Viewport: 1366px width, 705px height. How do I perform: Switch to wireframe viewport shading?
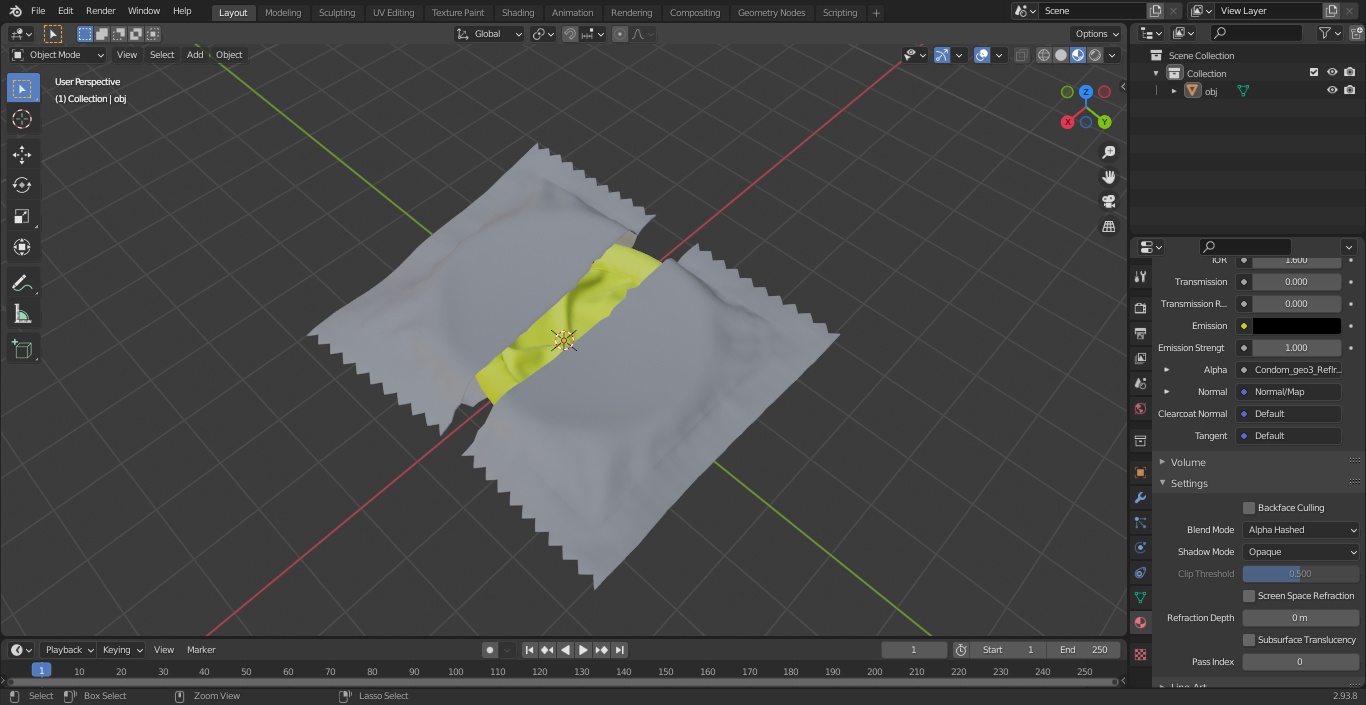click(1044, 56)
